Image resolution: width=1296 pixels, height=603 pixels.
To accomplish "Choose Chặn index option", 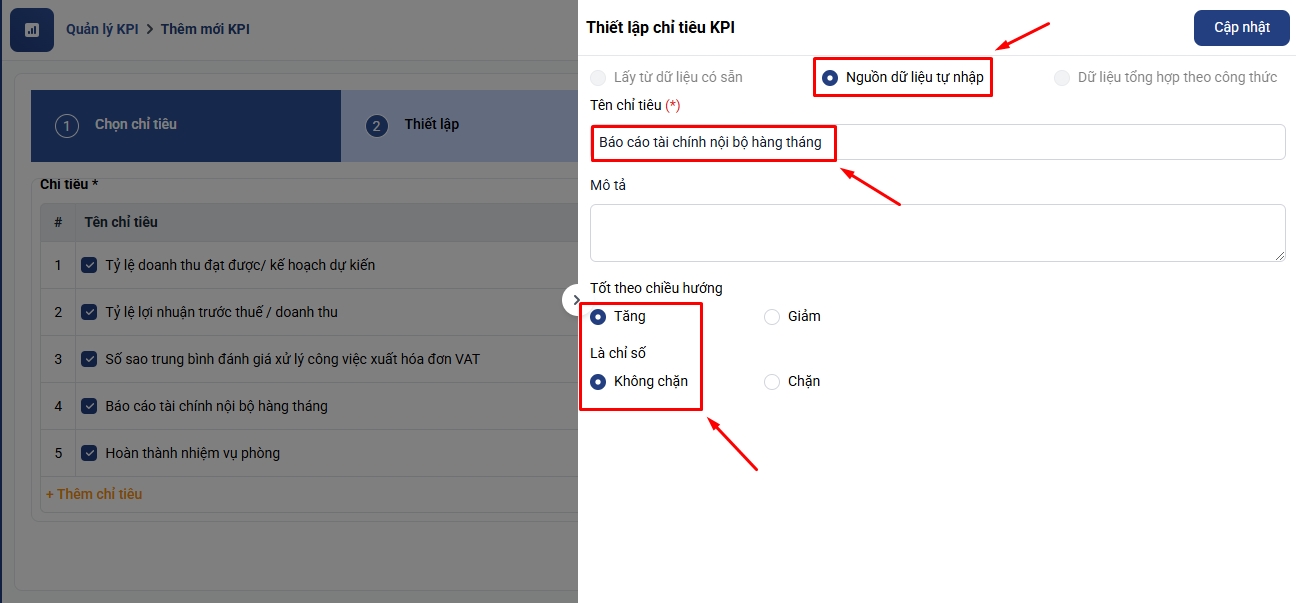I will [772, 382].
